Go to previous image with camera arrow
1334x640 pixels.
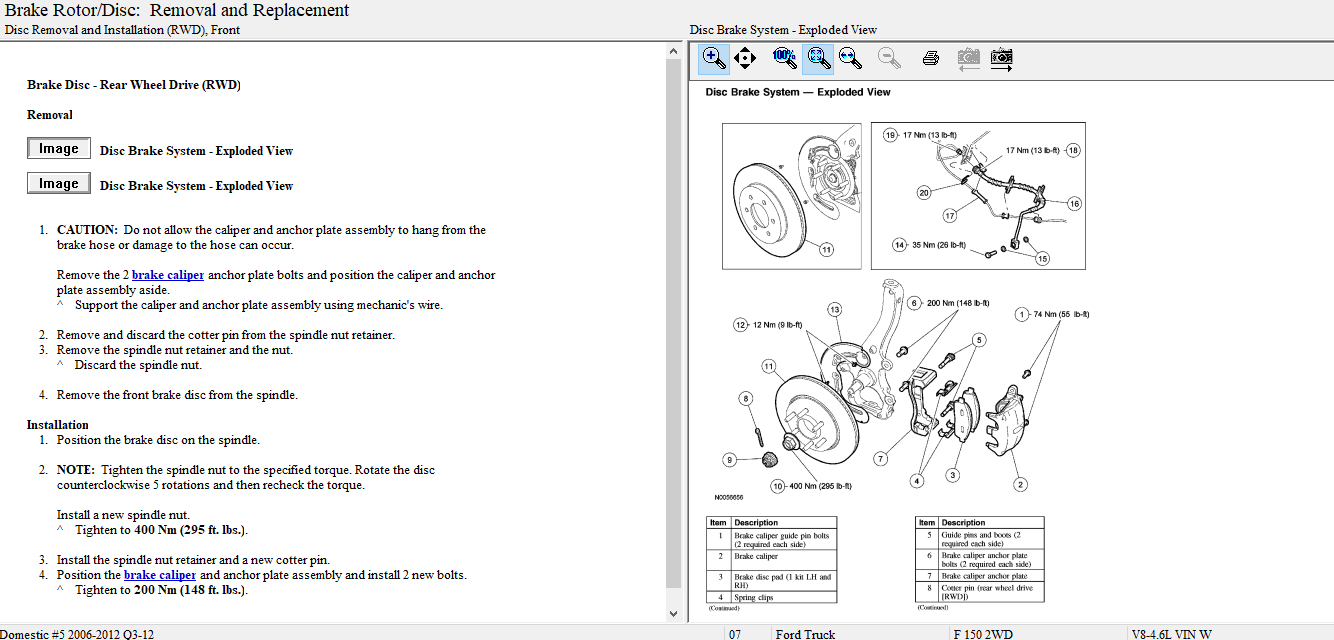click(x=967, y=58)
